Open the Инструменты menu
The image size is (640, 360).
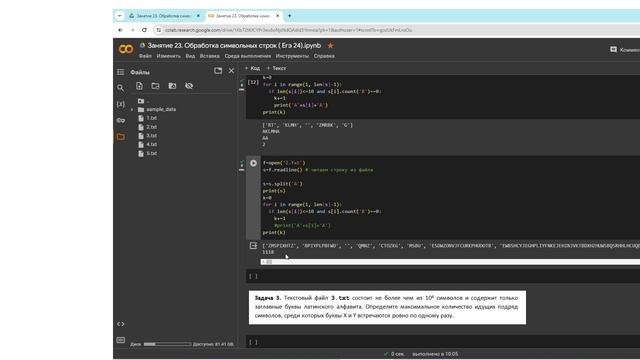click(292, 56)
